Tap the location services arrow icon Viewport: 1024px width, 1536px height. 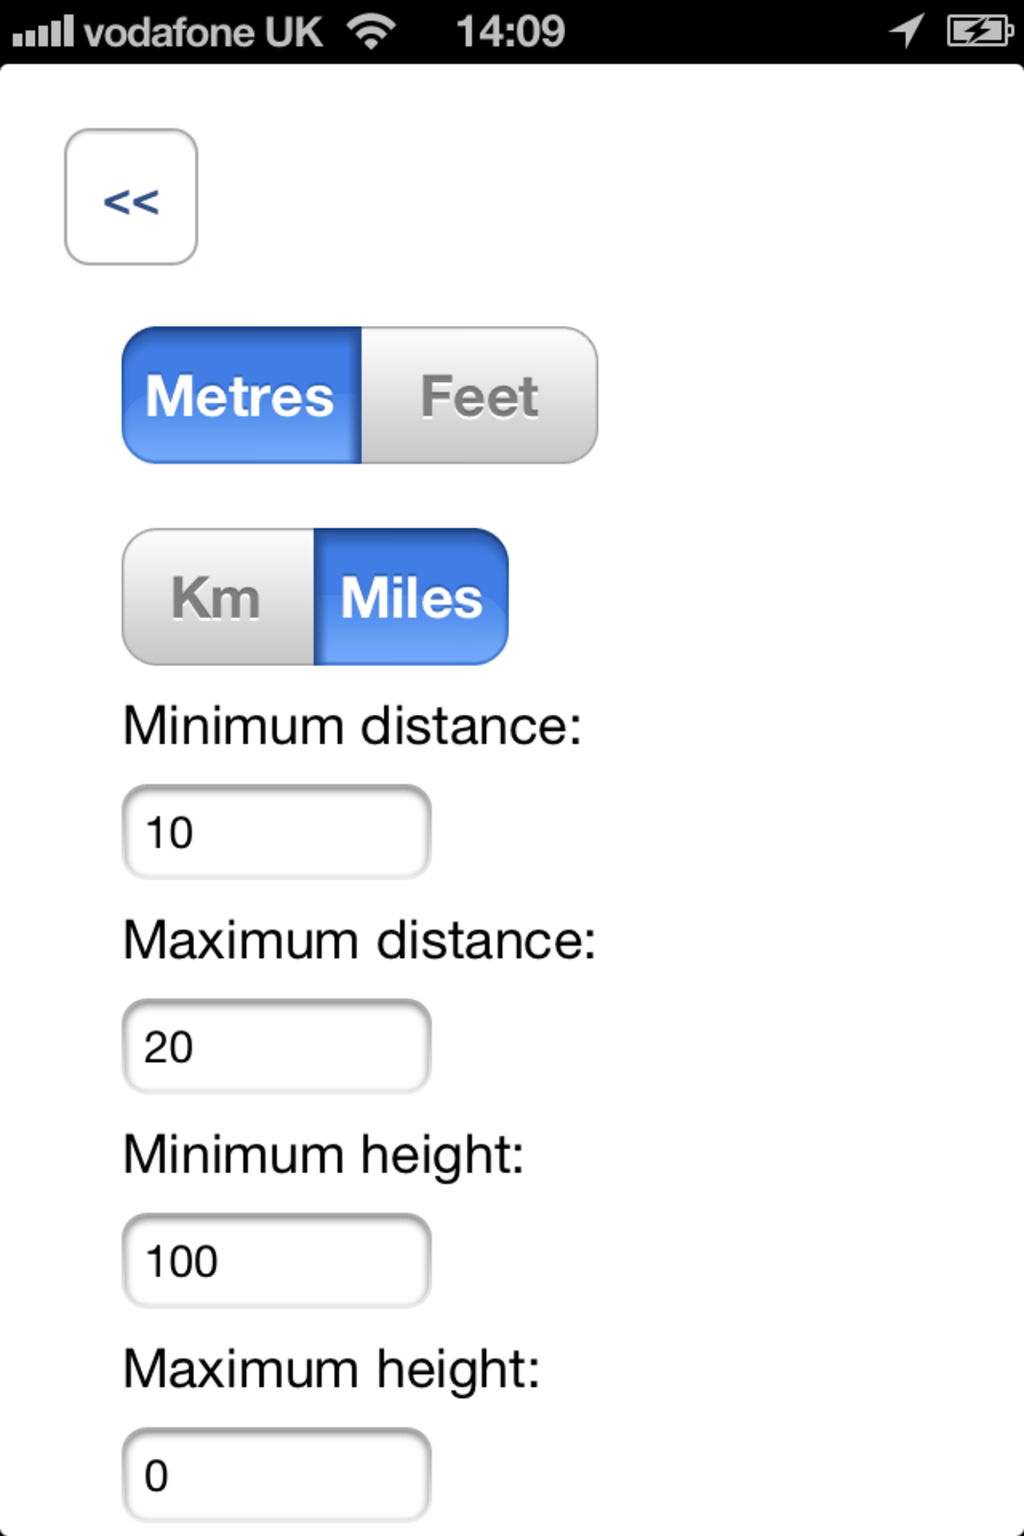[906, 30]
